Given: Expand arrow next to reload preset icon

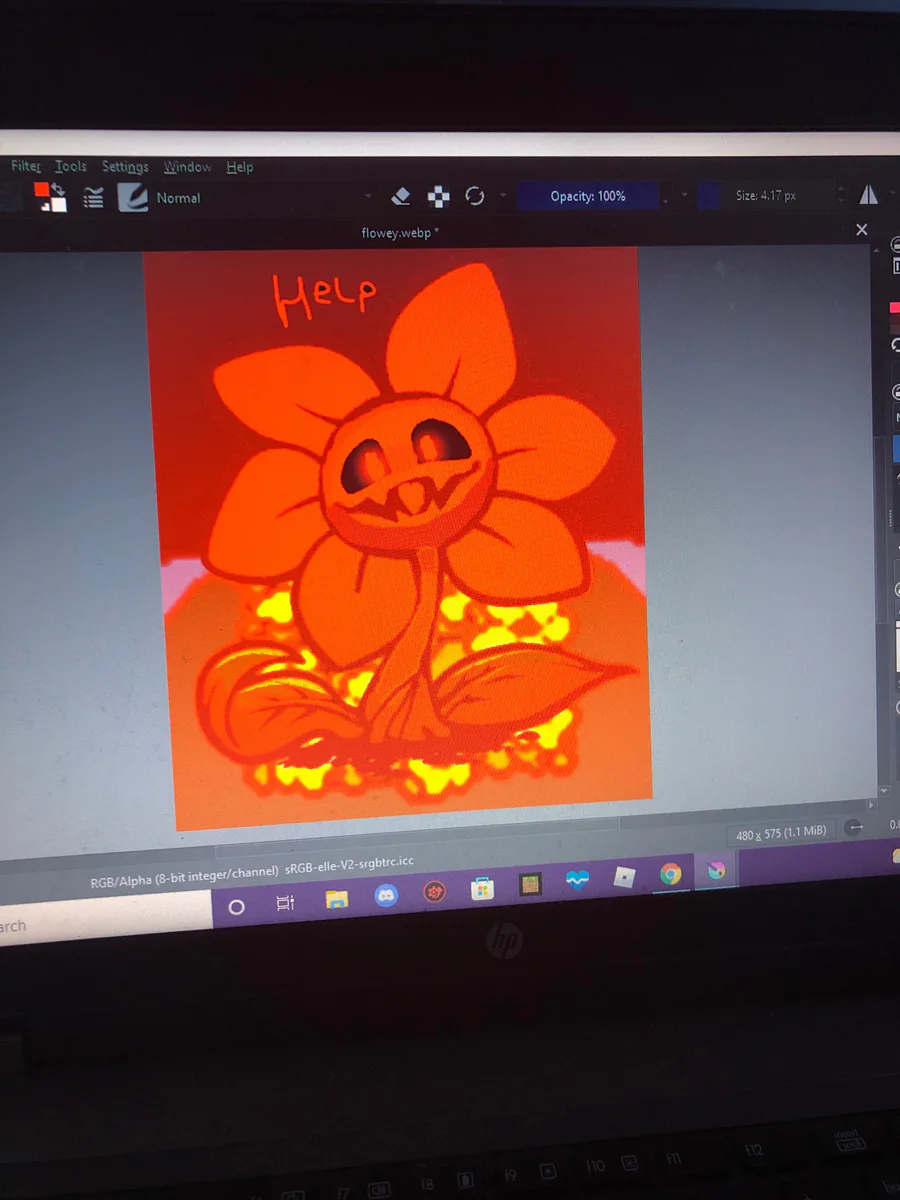Looking at the screenshot, I should click(502, 196).
